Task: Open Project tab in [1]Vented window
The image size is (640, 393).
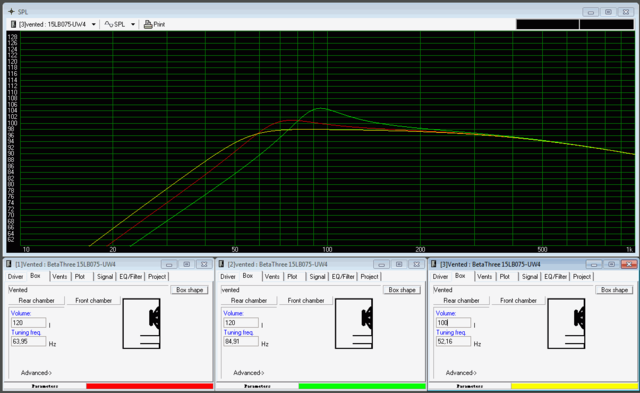Action: (157, 277)
